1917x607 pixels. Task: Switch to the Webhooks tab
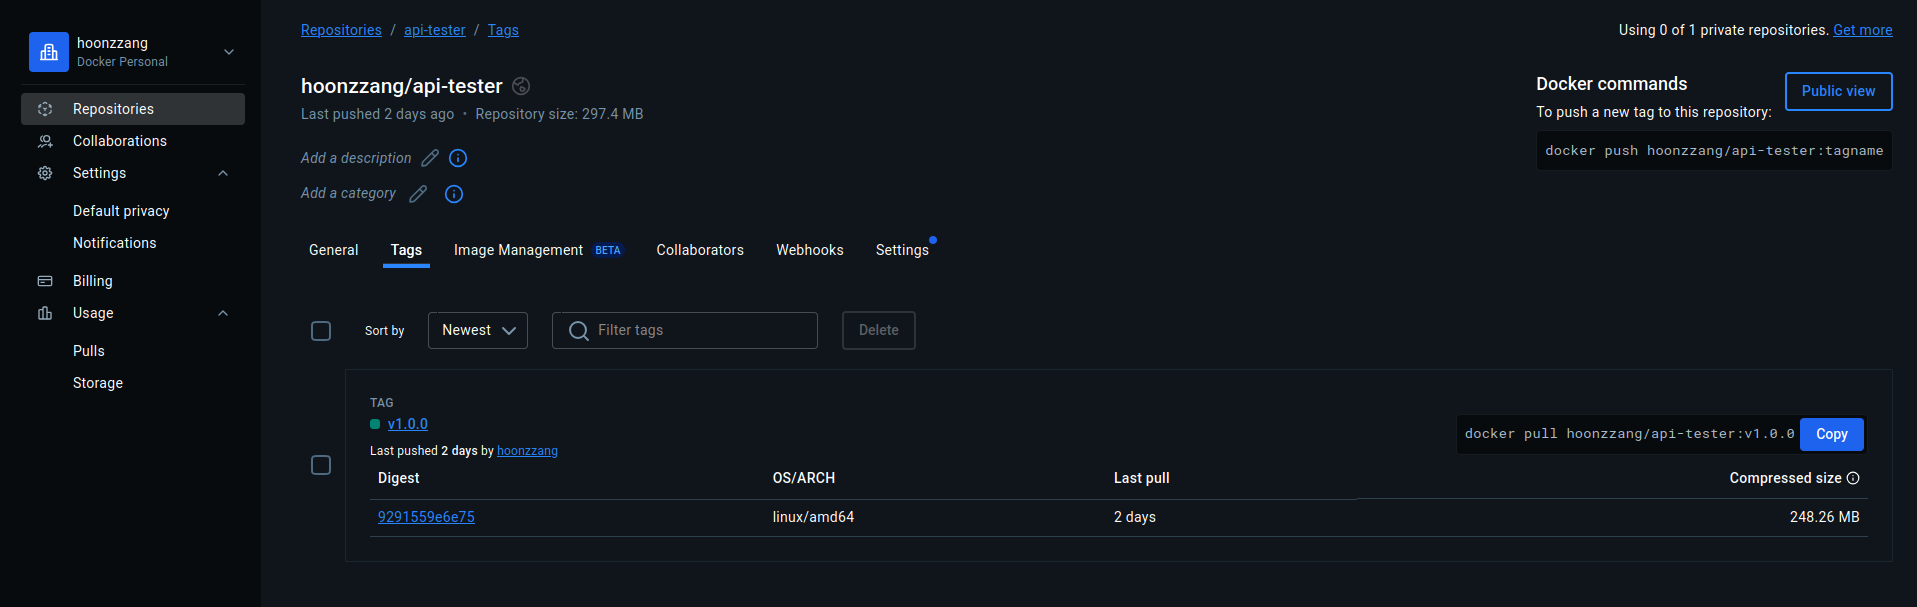[x=810, y=250]
